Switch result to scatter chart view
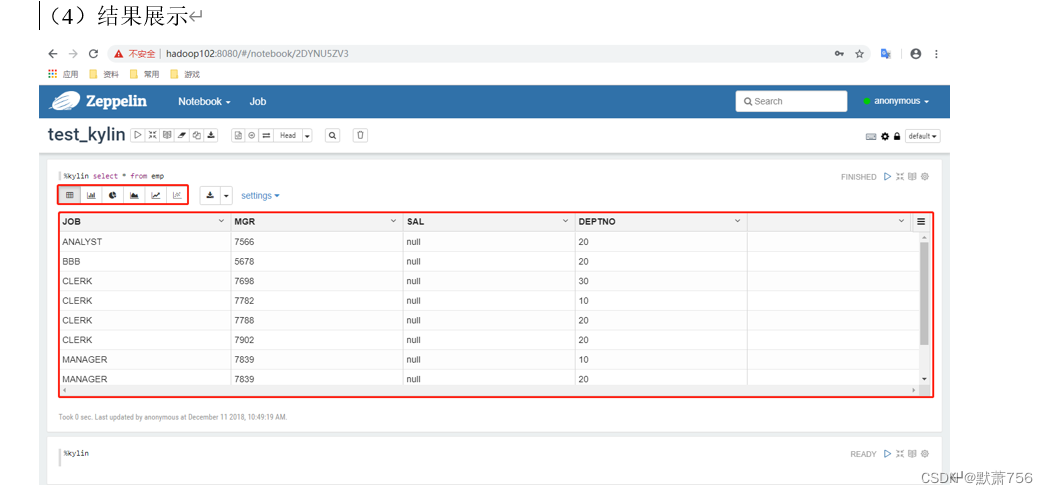The width and height of the screenshot is (1048, 495). coord(177,195)
